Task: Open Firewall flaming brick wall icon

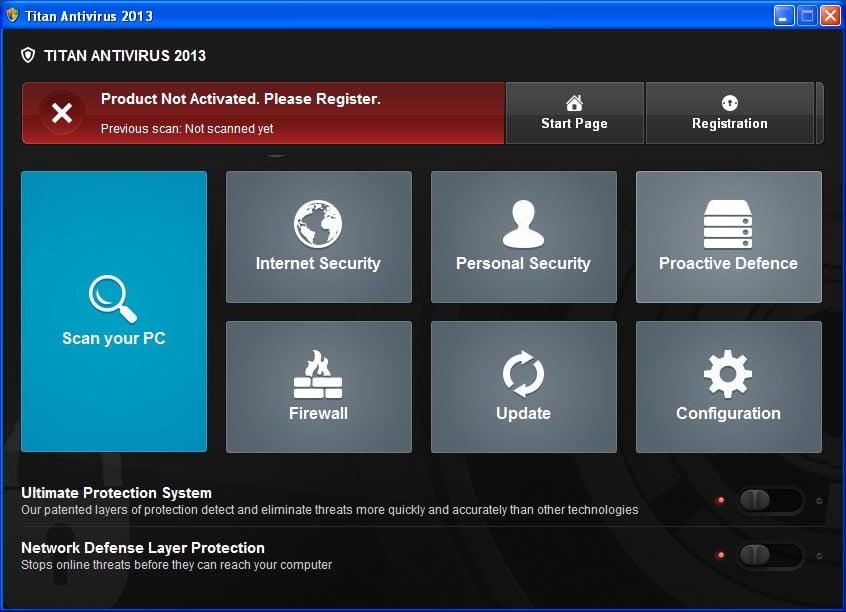Action: tap(318, 374)
